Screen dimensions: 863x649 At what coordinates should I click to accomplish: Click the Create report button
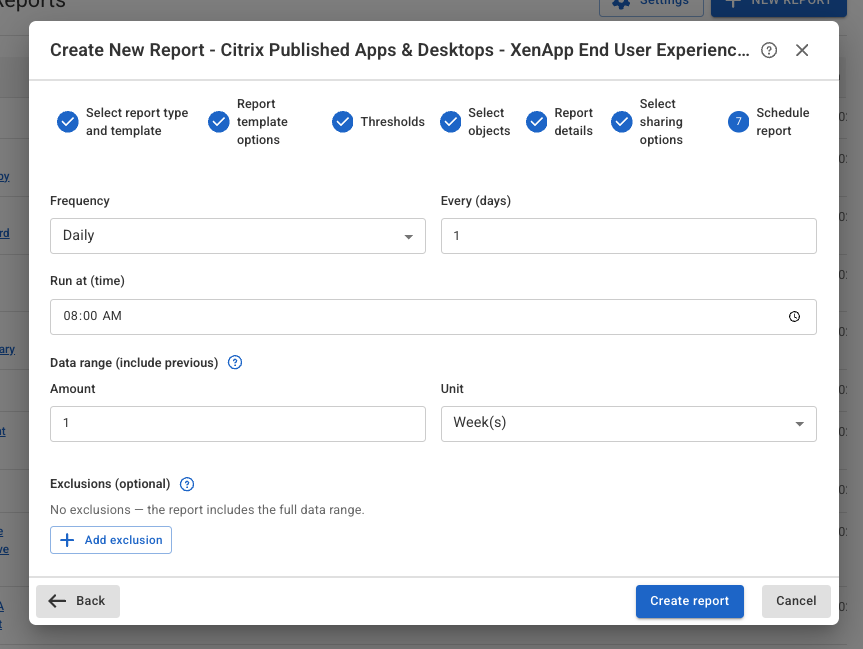point(690,601)
